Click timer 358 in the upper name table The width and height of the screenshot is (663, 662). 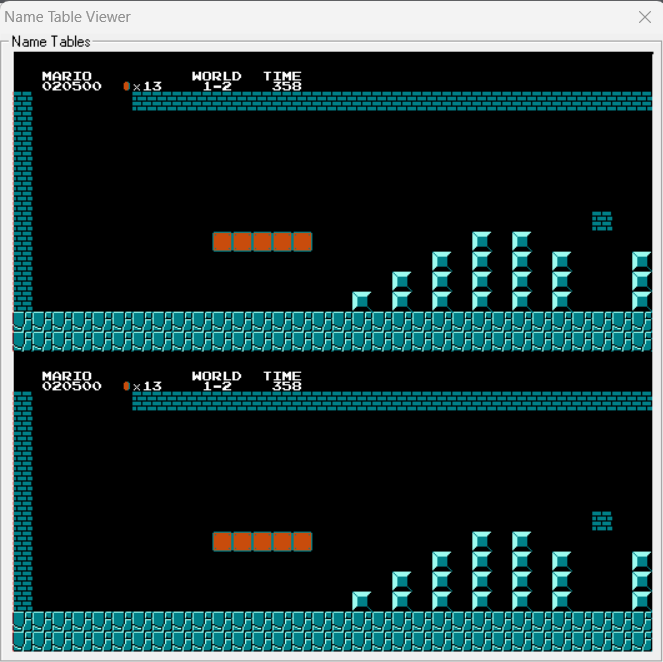[x=287, y=86]
